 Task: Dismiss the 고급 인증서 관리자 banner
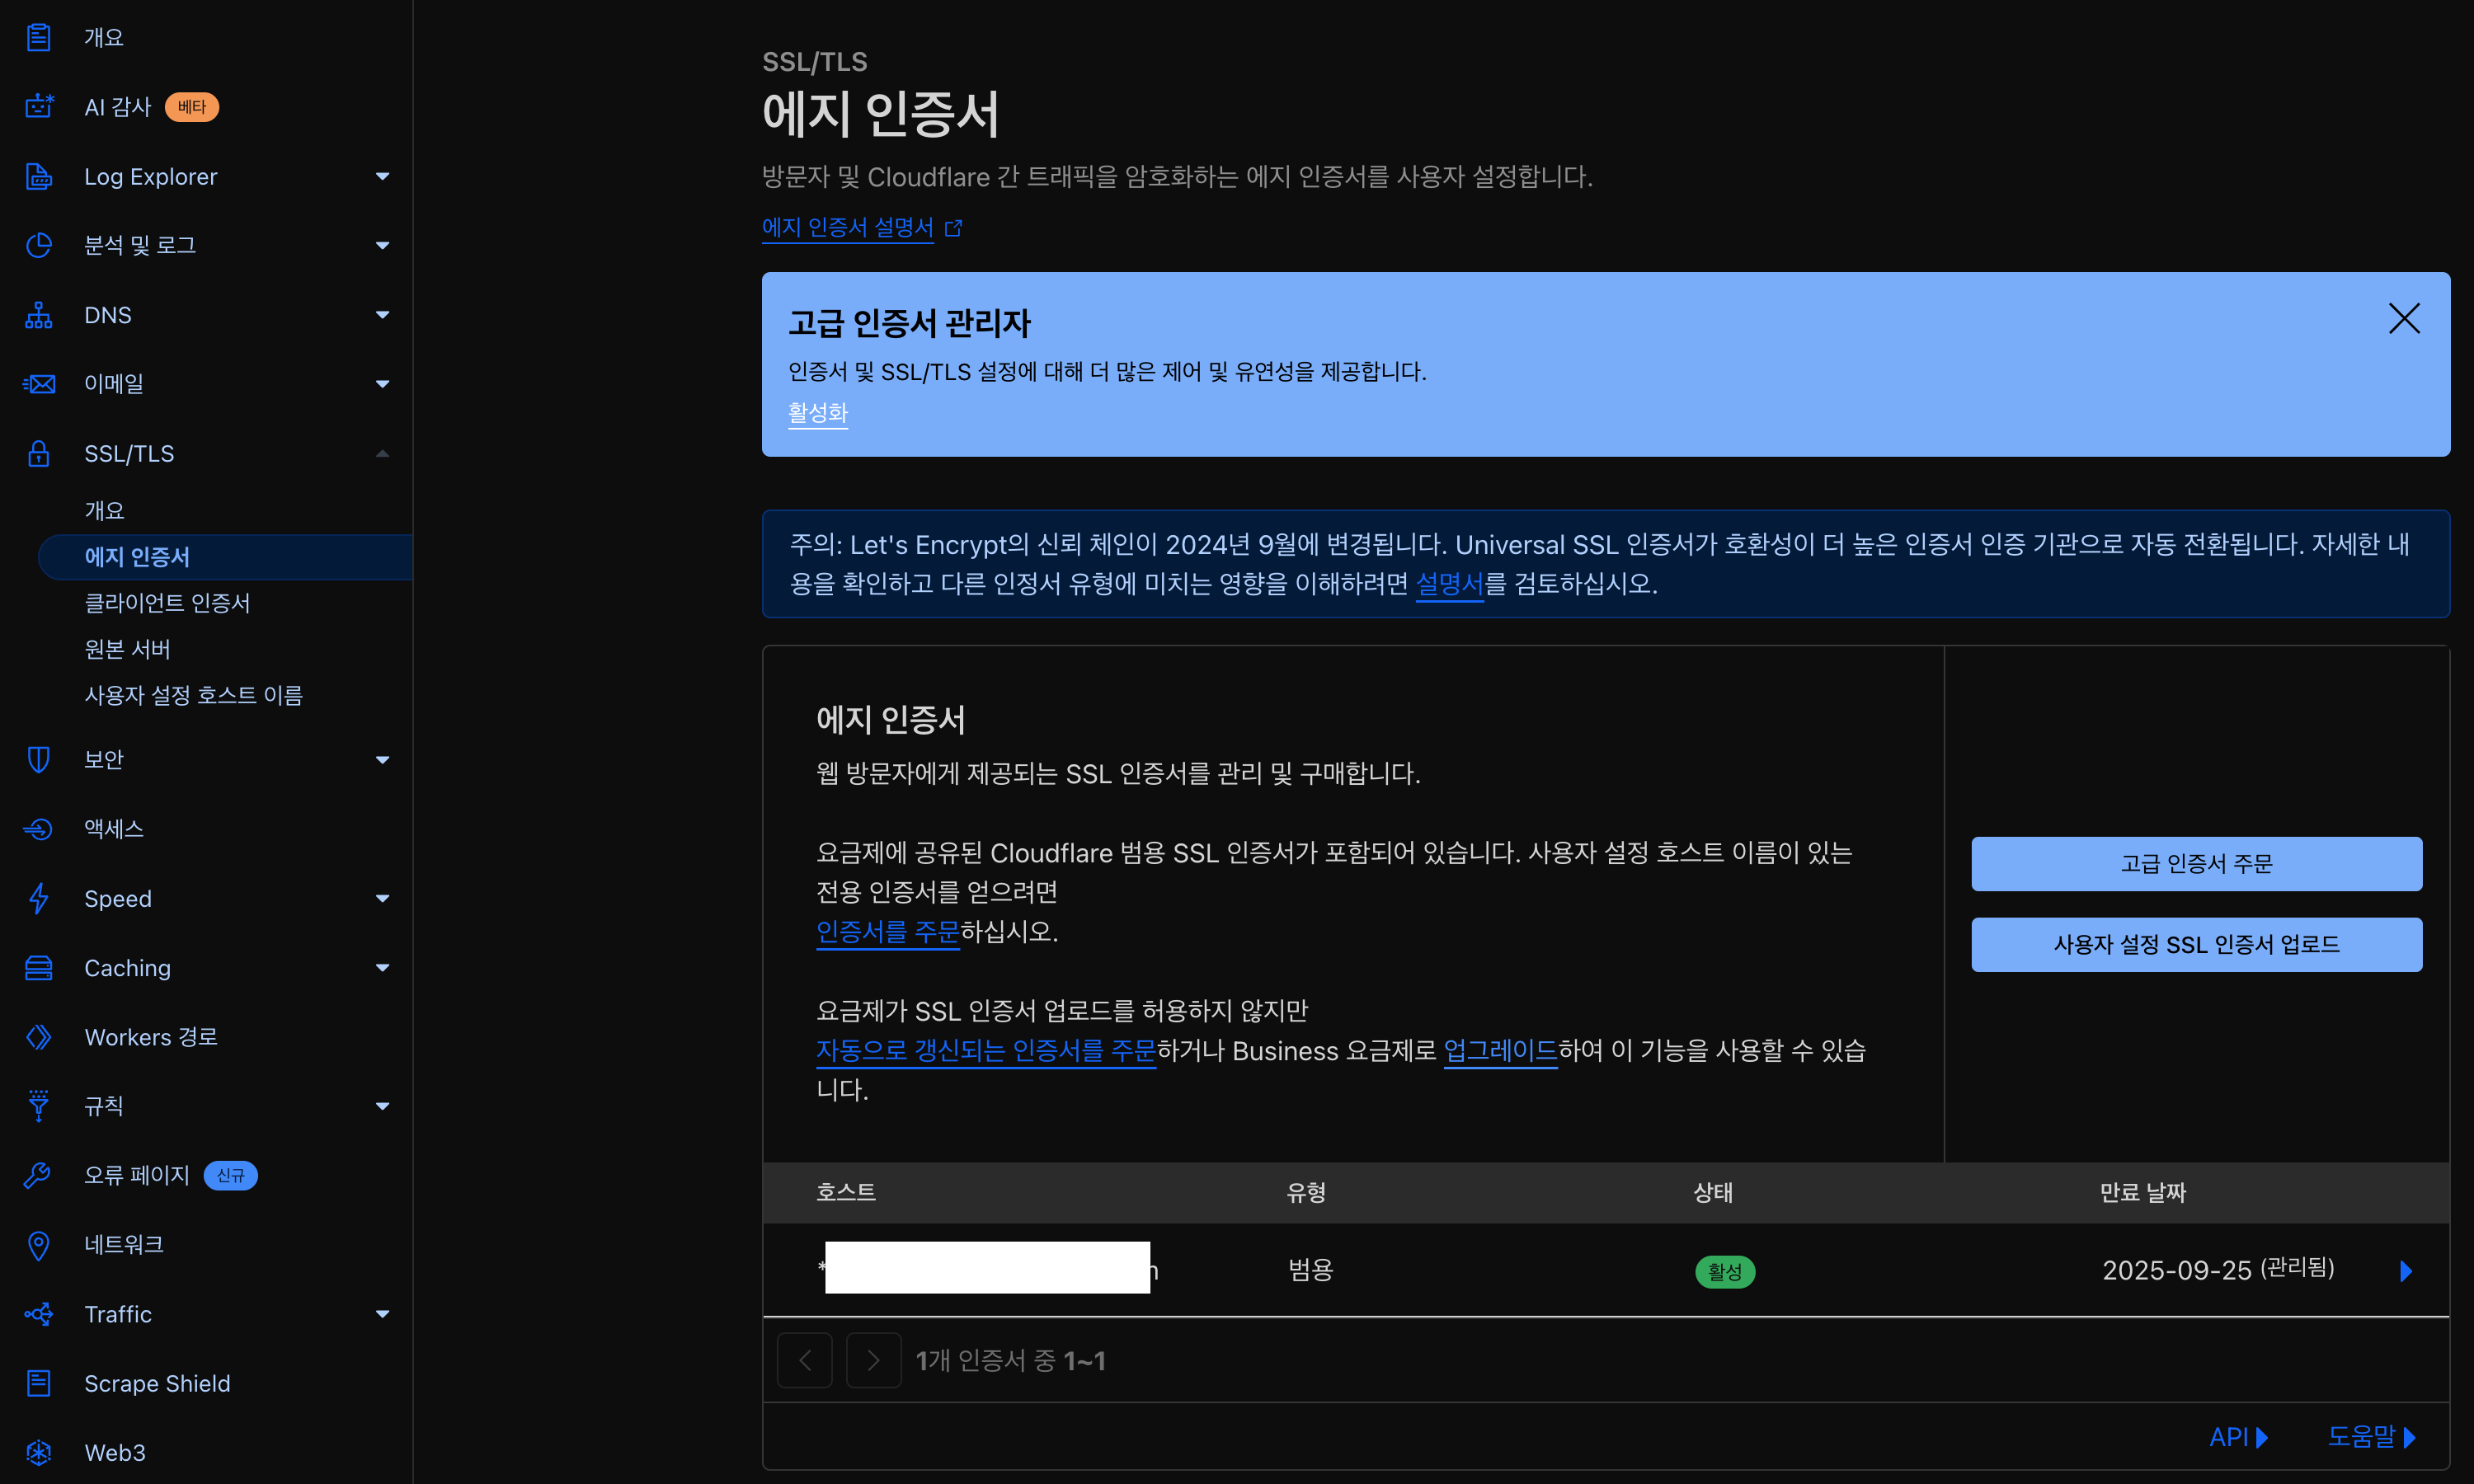[2404, 319]
